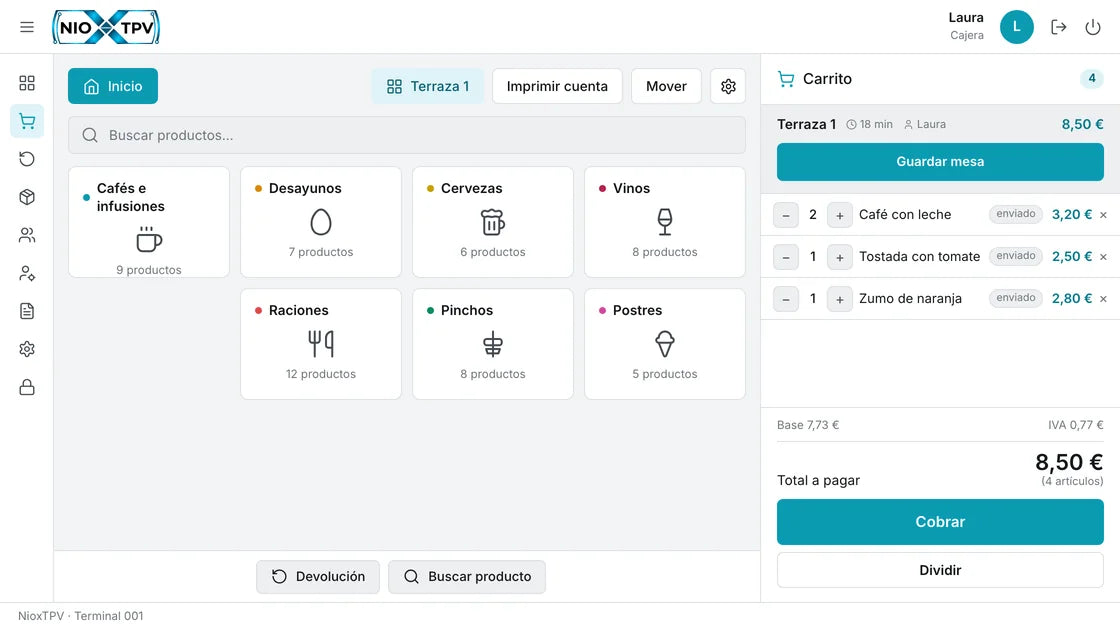Viewport: 1120px width, 630px height.
Task: Decrease Zumo de naranja quantity
Action: (x=786, y=299)
